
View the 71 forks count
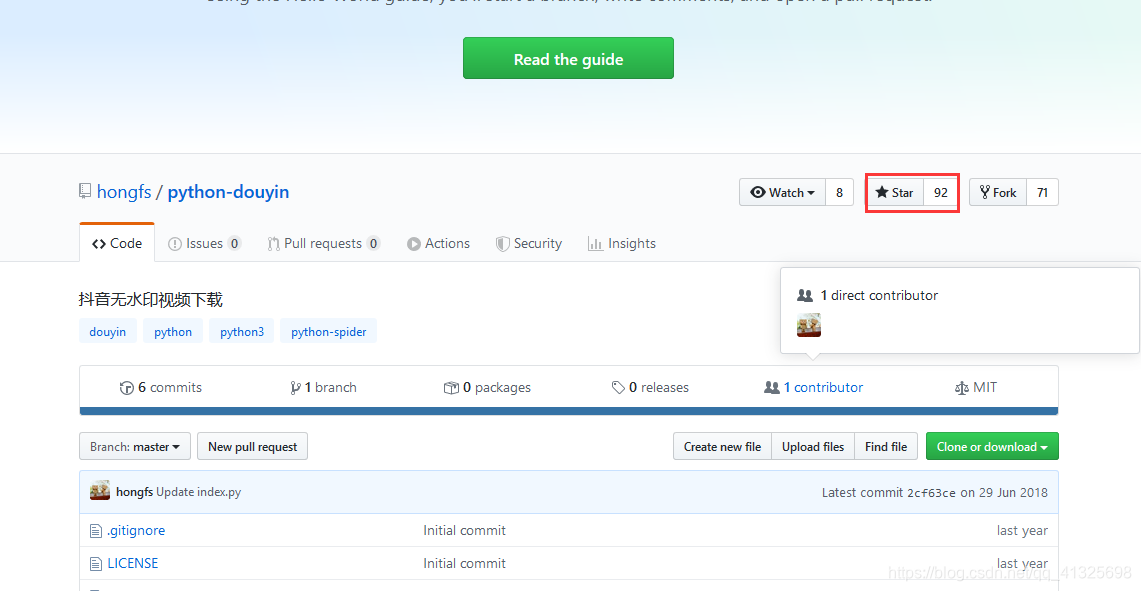(1042, 192)
